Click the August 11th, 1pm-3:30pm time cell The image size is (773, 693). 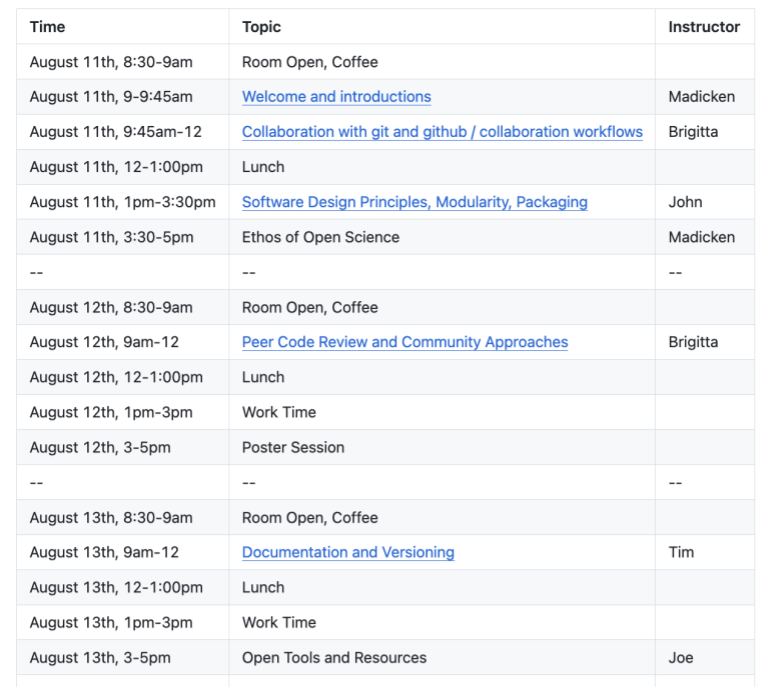[122, 202]
